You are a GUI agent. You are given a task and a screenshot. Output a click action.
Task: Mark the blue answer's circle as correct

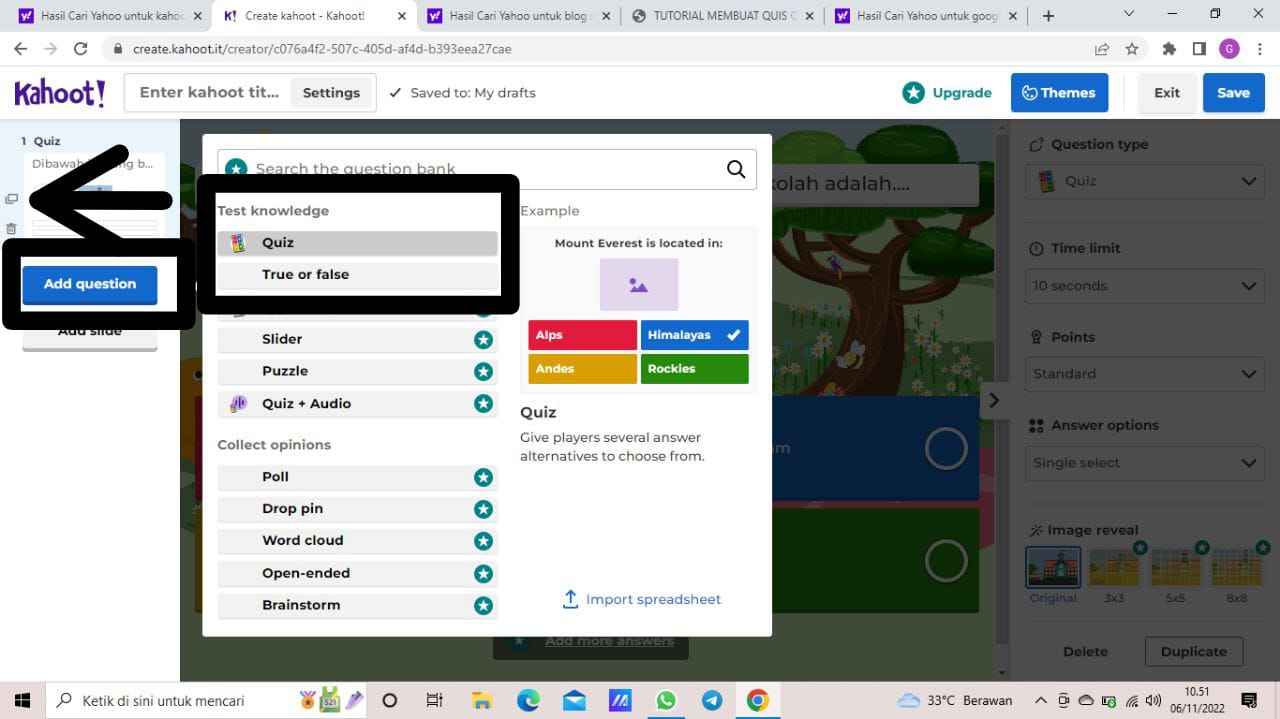coord(946,449)
